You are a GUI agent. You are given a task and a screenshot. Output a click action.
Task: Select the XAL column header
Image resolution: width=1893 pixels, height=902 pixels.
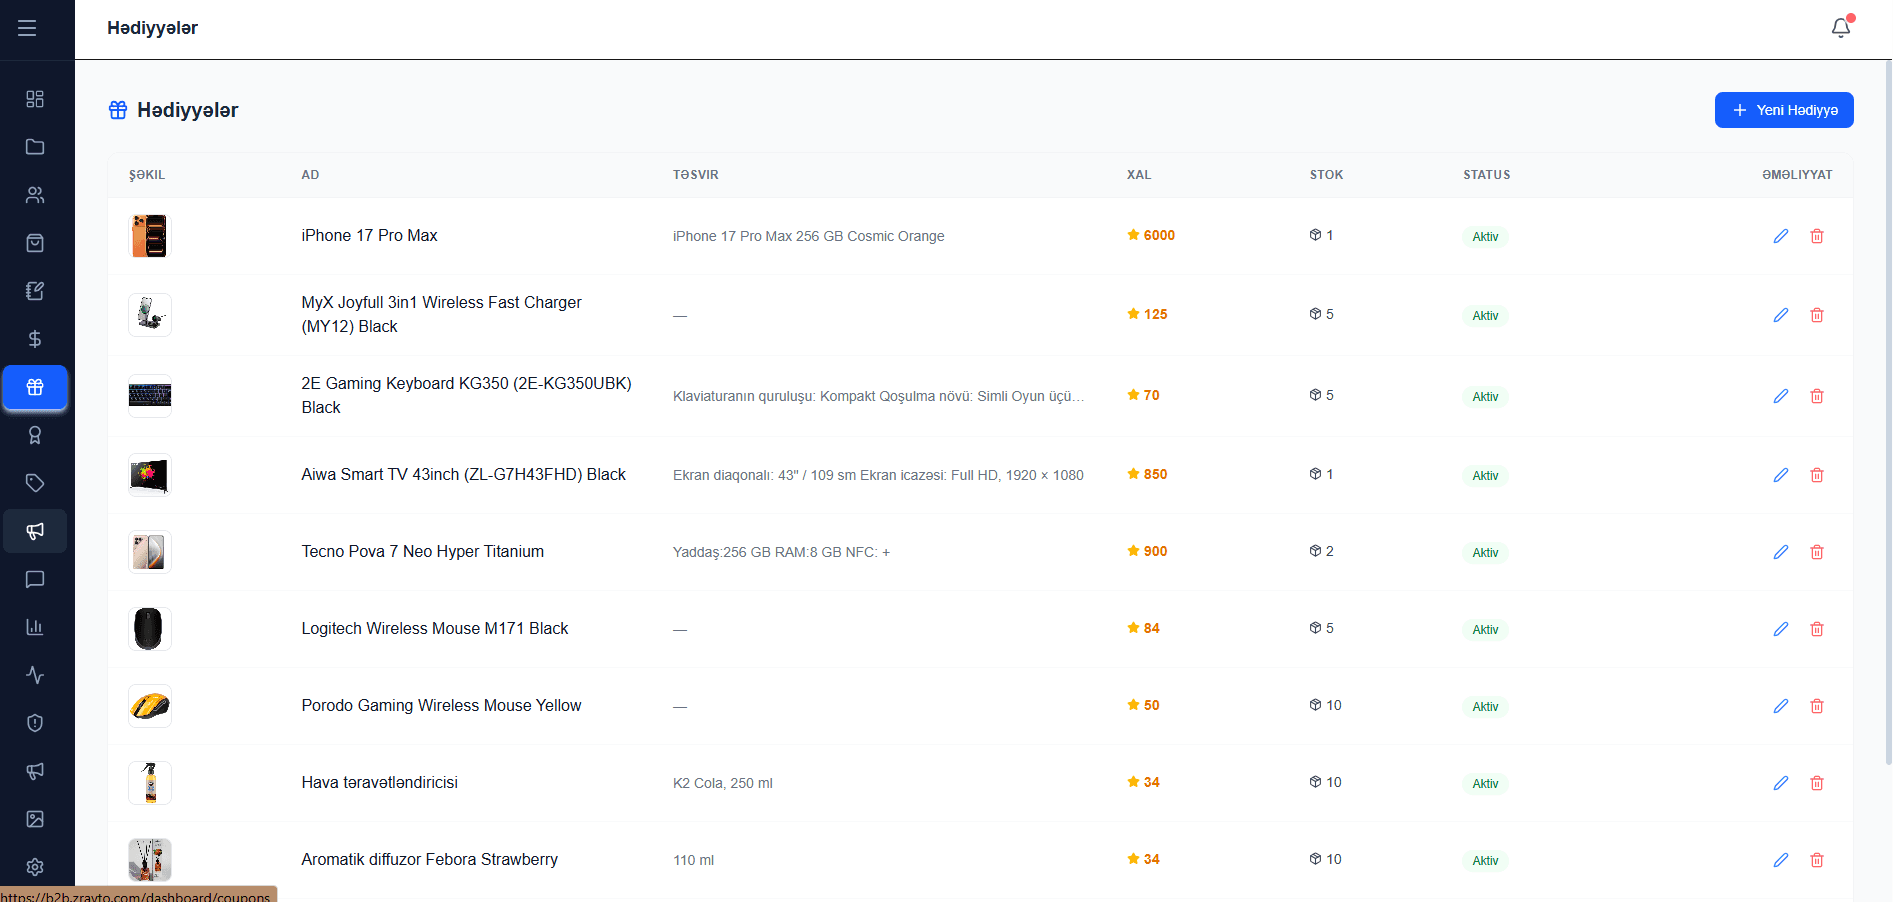click(x=1139, y=175)
